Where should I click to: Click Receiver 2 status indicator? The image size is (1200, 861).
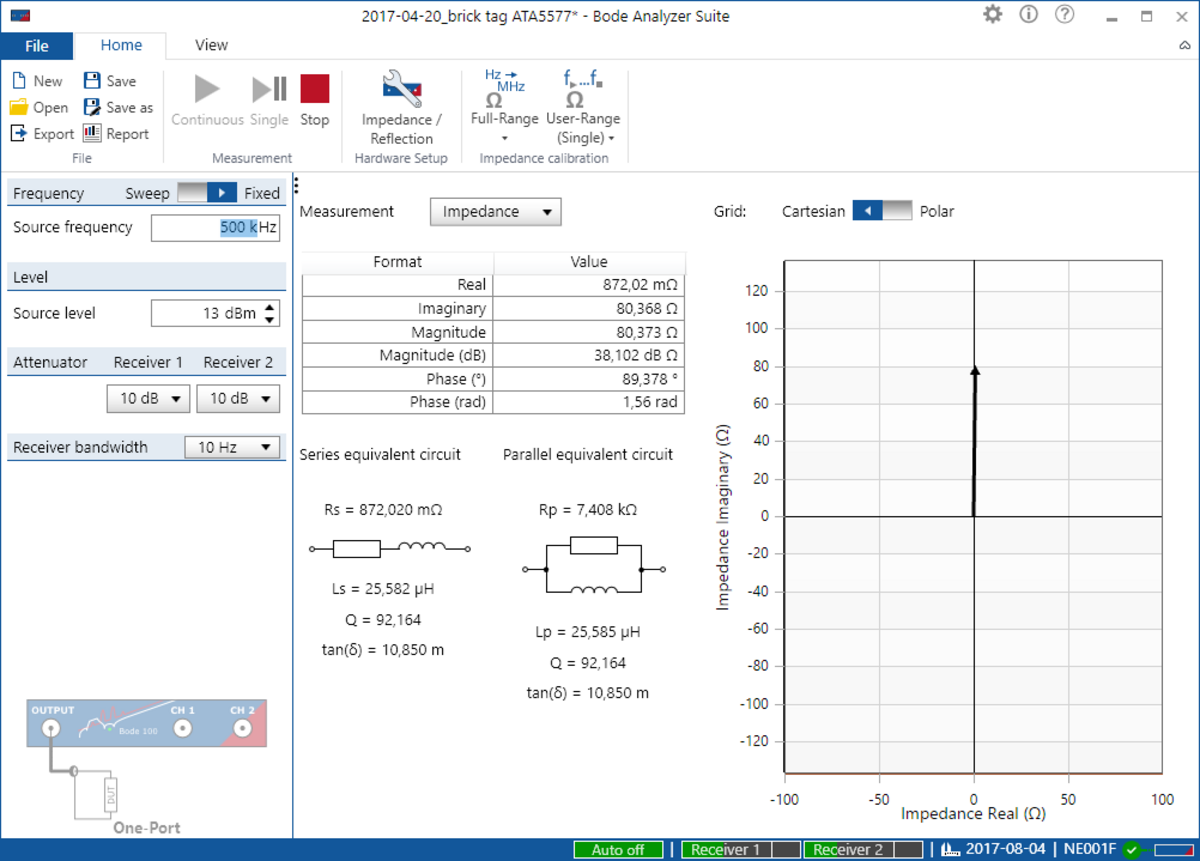862,850
